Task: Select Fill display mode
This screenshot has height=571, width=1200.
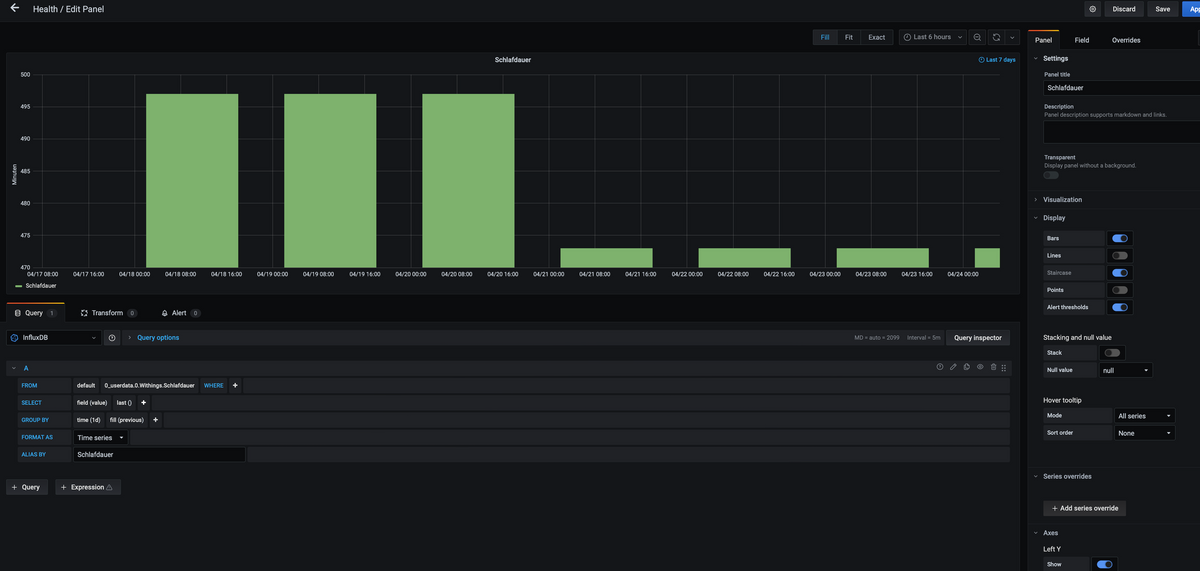Action: click(825, 37)
